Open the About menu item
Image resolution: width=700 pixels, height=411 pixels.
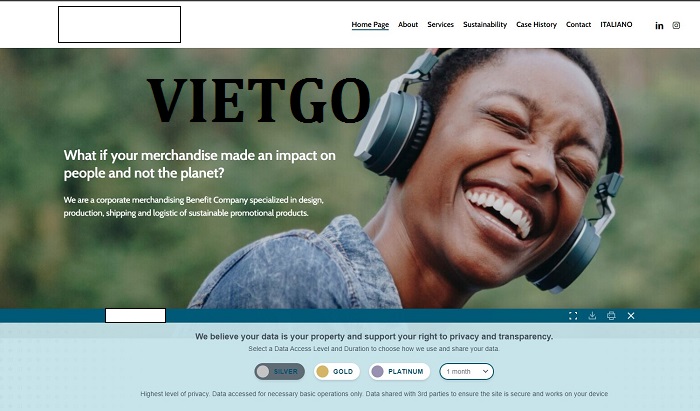click(x=408, y=25)
